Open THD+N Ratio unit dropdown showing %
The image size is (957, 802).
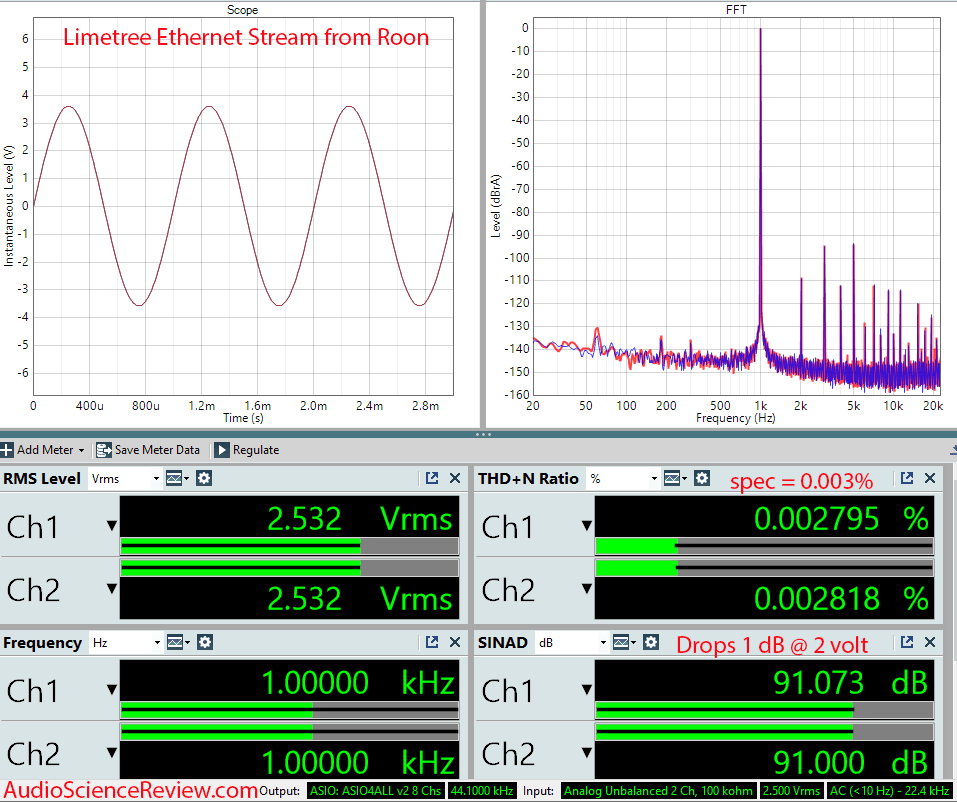point(623,479)
